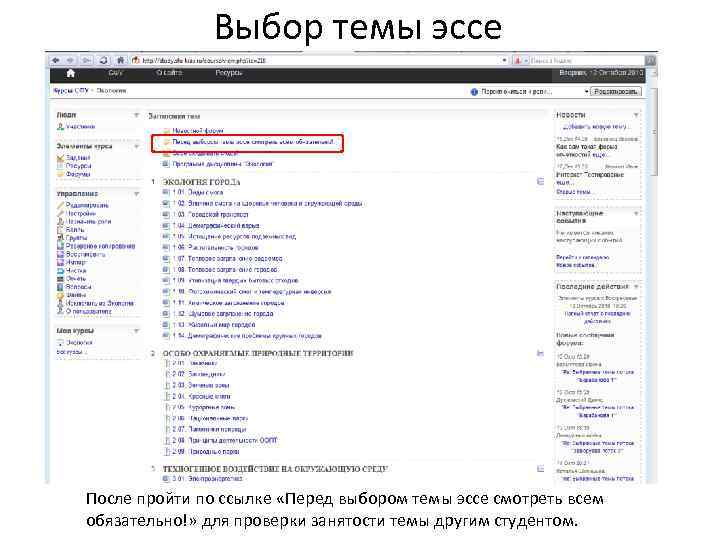Screen dimensions: 720x540
Task: Open topic 1.14 link
Action: click(247, 336)
